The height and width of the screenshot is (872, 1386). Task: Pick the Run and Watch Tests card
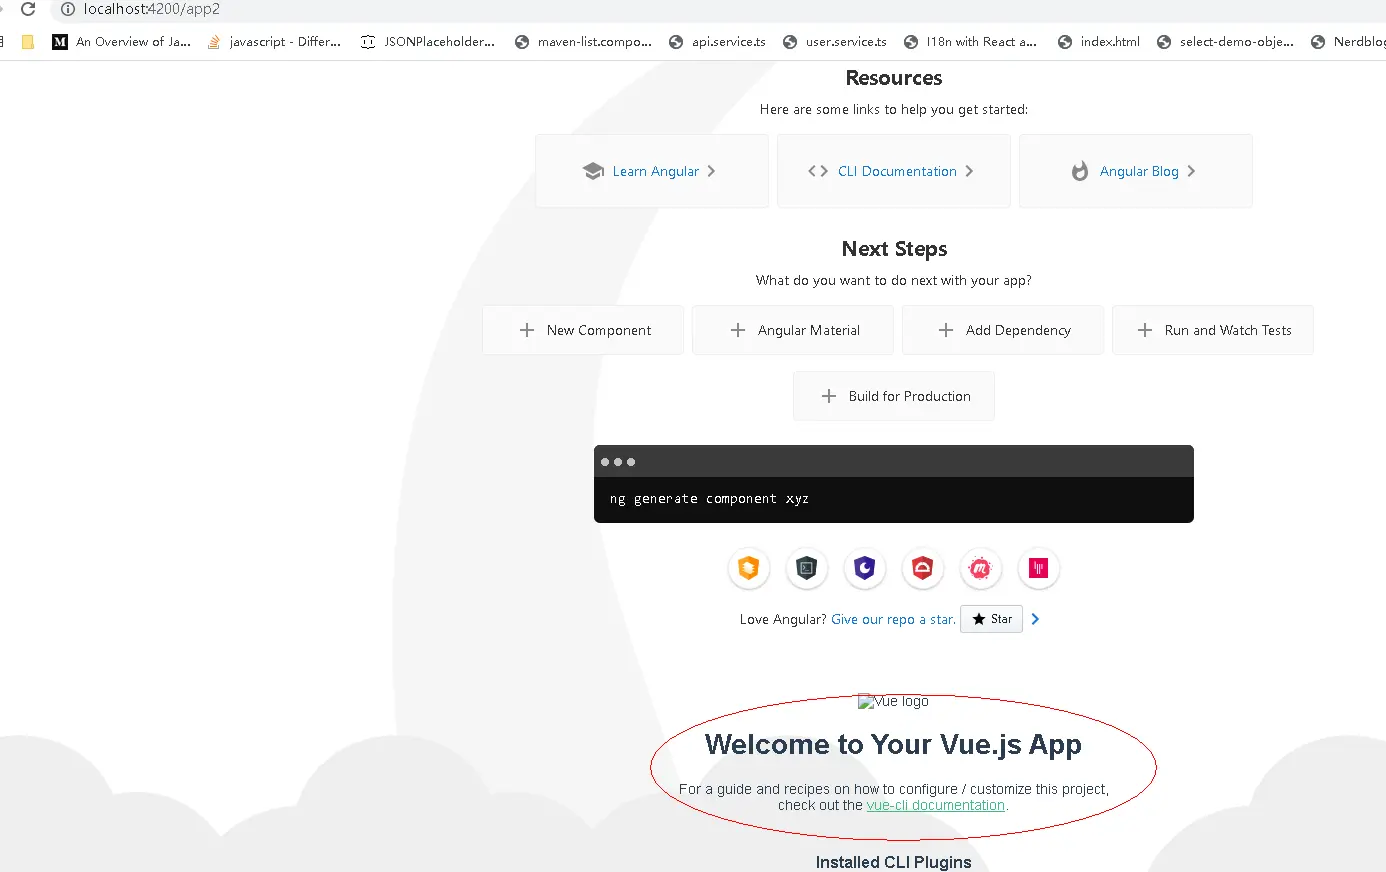tap(1213, 330)
